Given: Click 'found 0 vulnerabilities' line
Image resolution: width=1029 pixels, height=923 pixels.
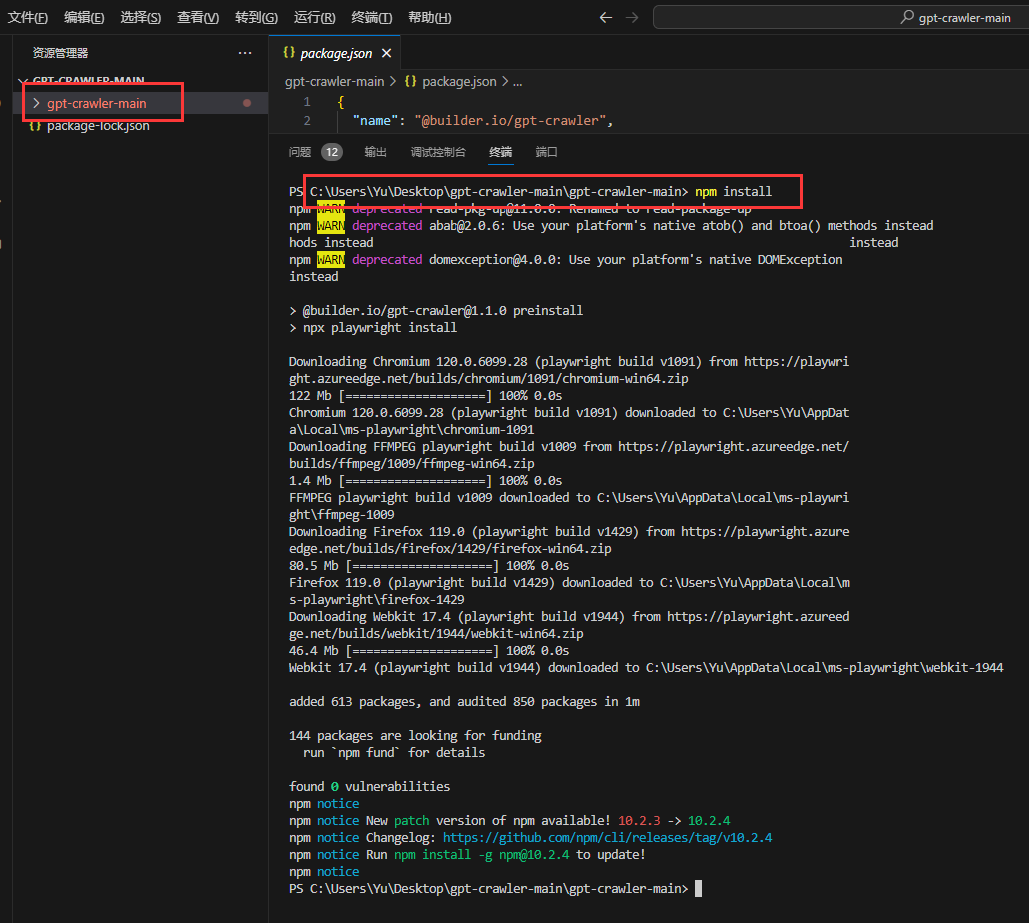Looking at the screenshot, I should 369,786.
